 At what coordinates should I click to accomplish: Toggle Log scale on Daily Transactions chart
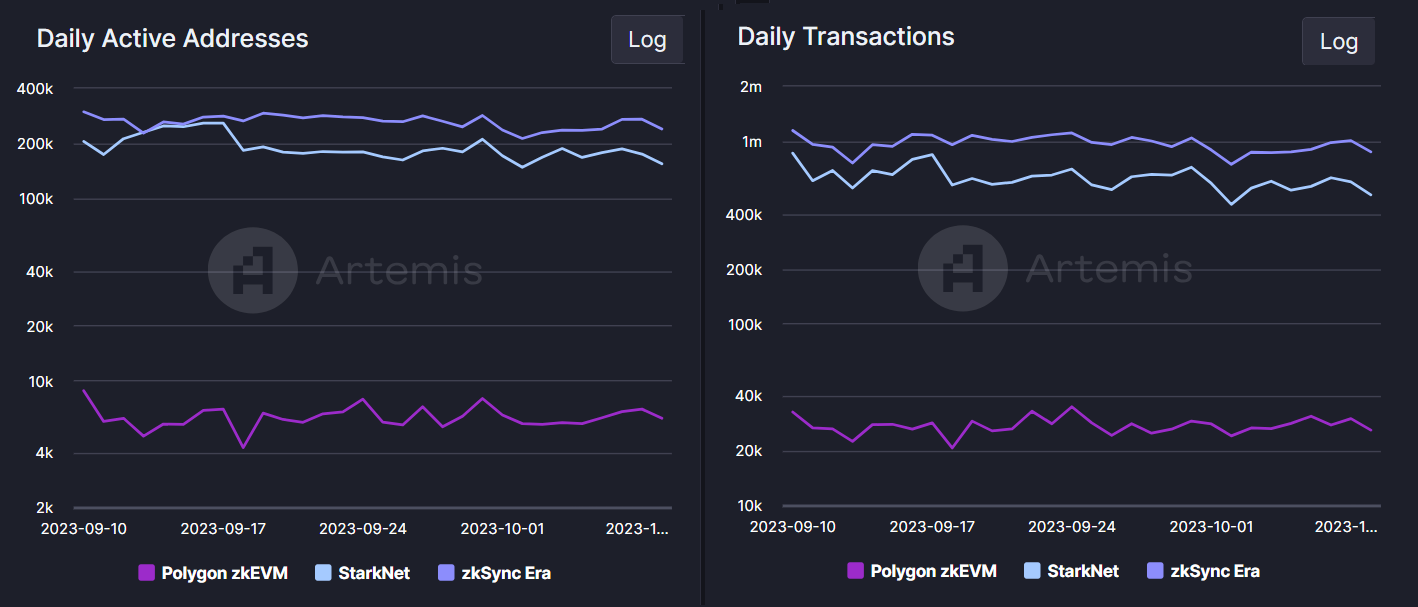tap(1338, 42)
